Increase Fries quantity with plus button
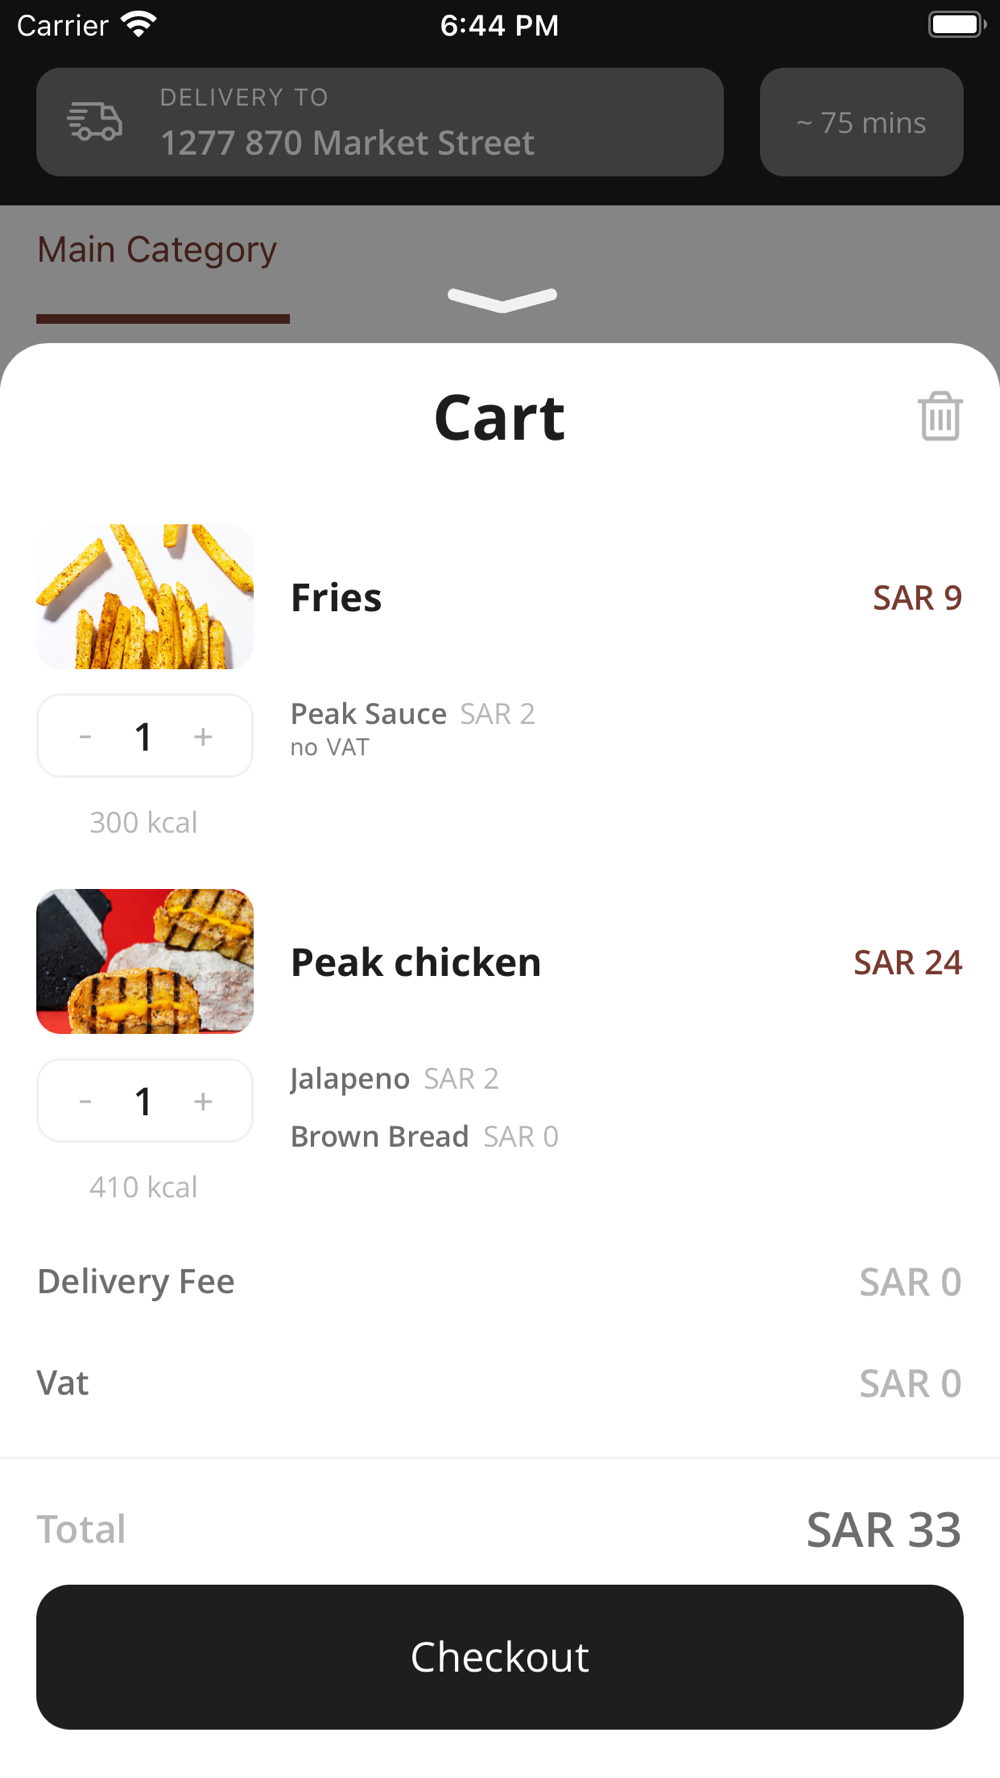This screenshot has width=1000, height=1778. [203, 737]
